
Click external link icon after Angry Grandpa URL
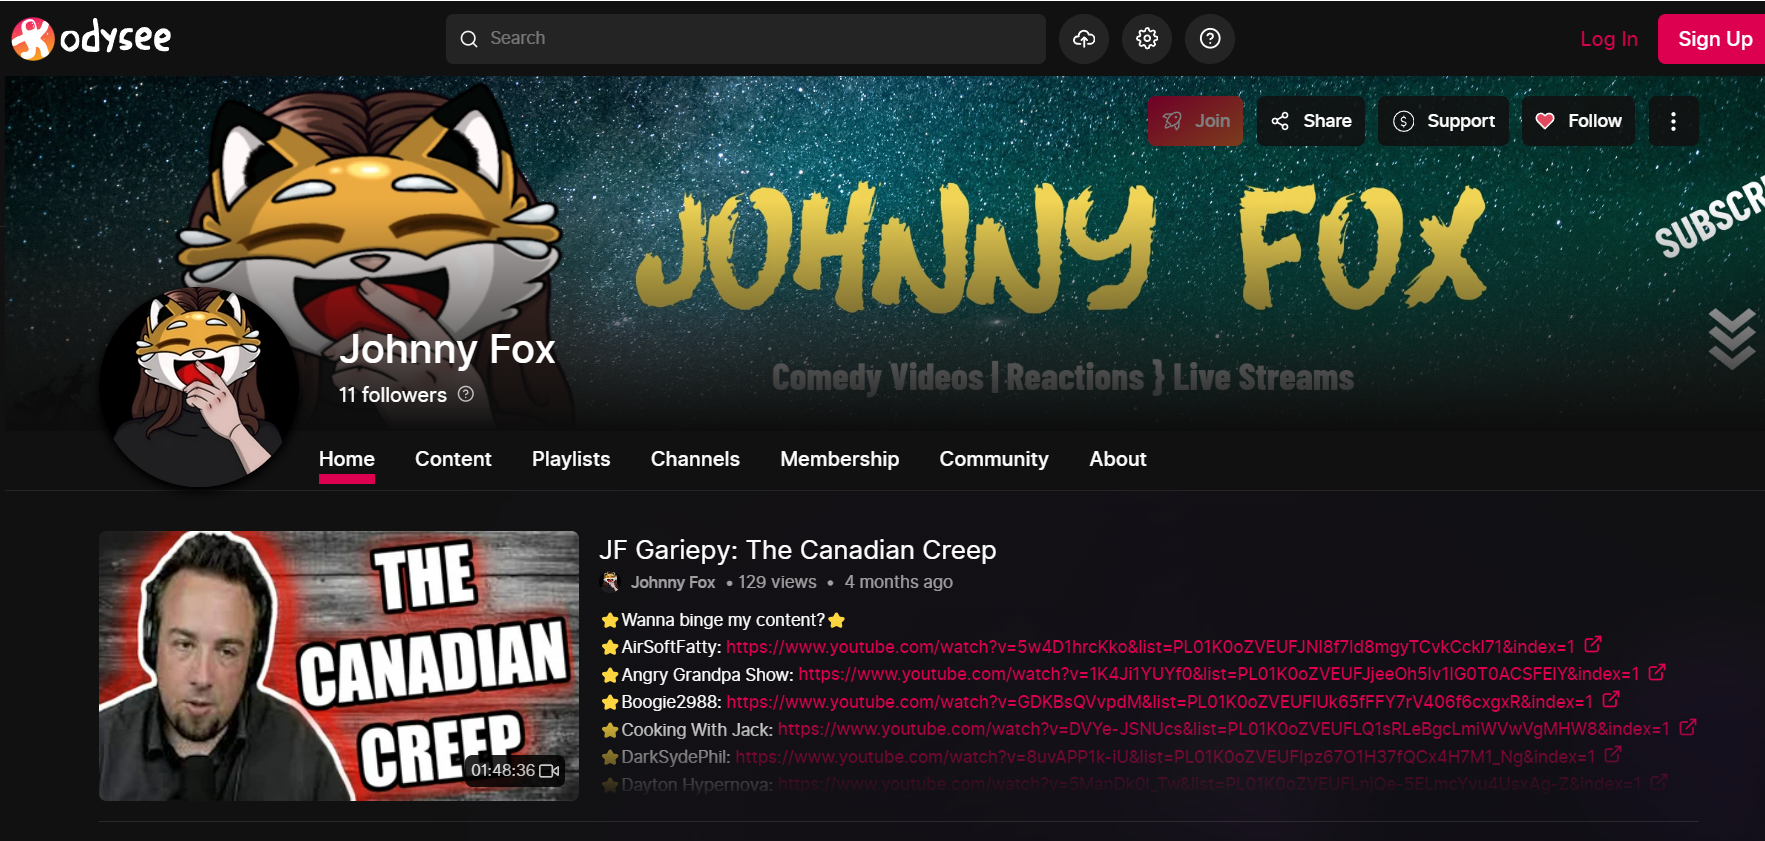coord(1657,672)
